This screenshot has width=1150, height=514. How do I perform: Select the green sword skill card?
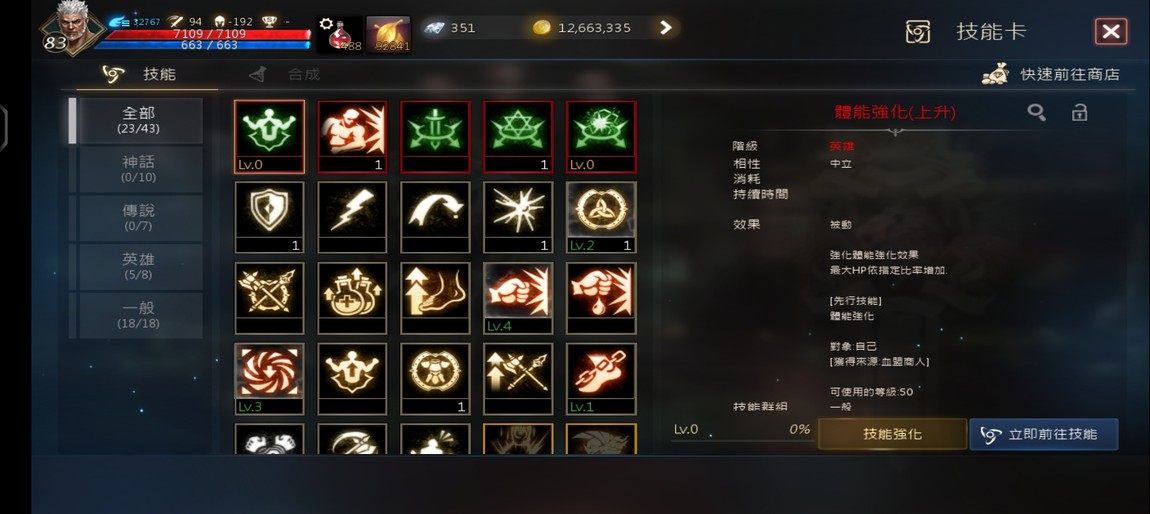[x=435, y=136]
